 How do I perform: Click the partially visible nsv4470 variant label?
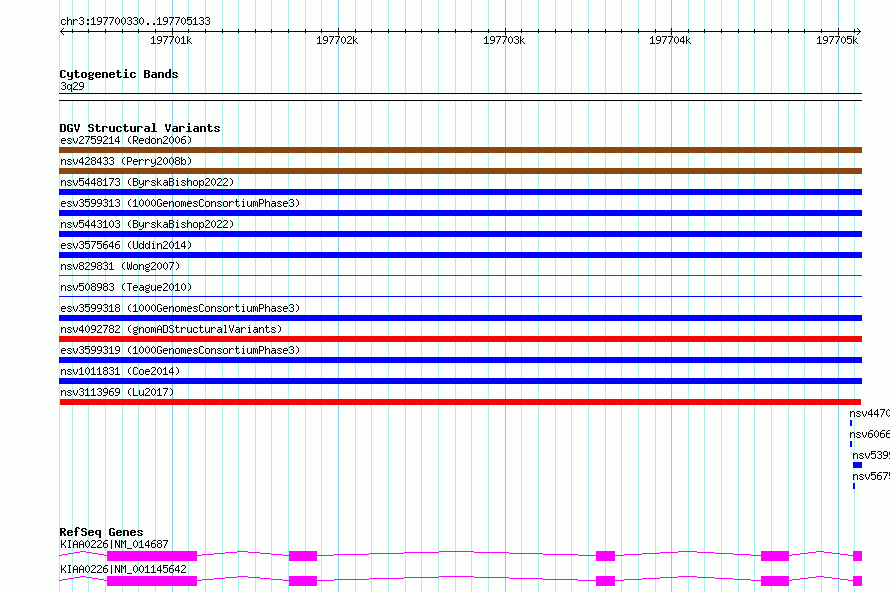pyautogui.click(x=870, y=413)
